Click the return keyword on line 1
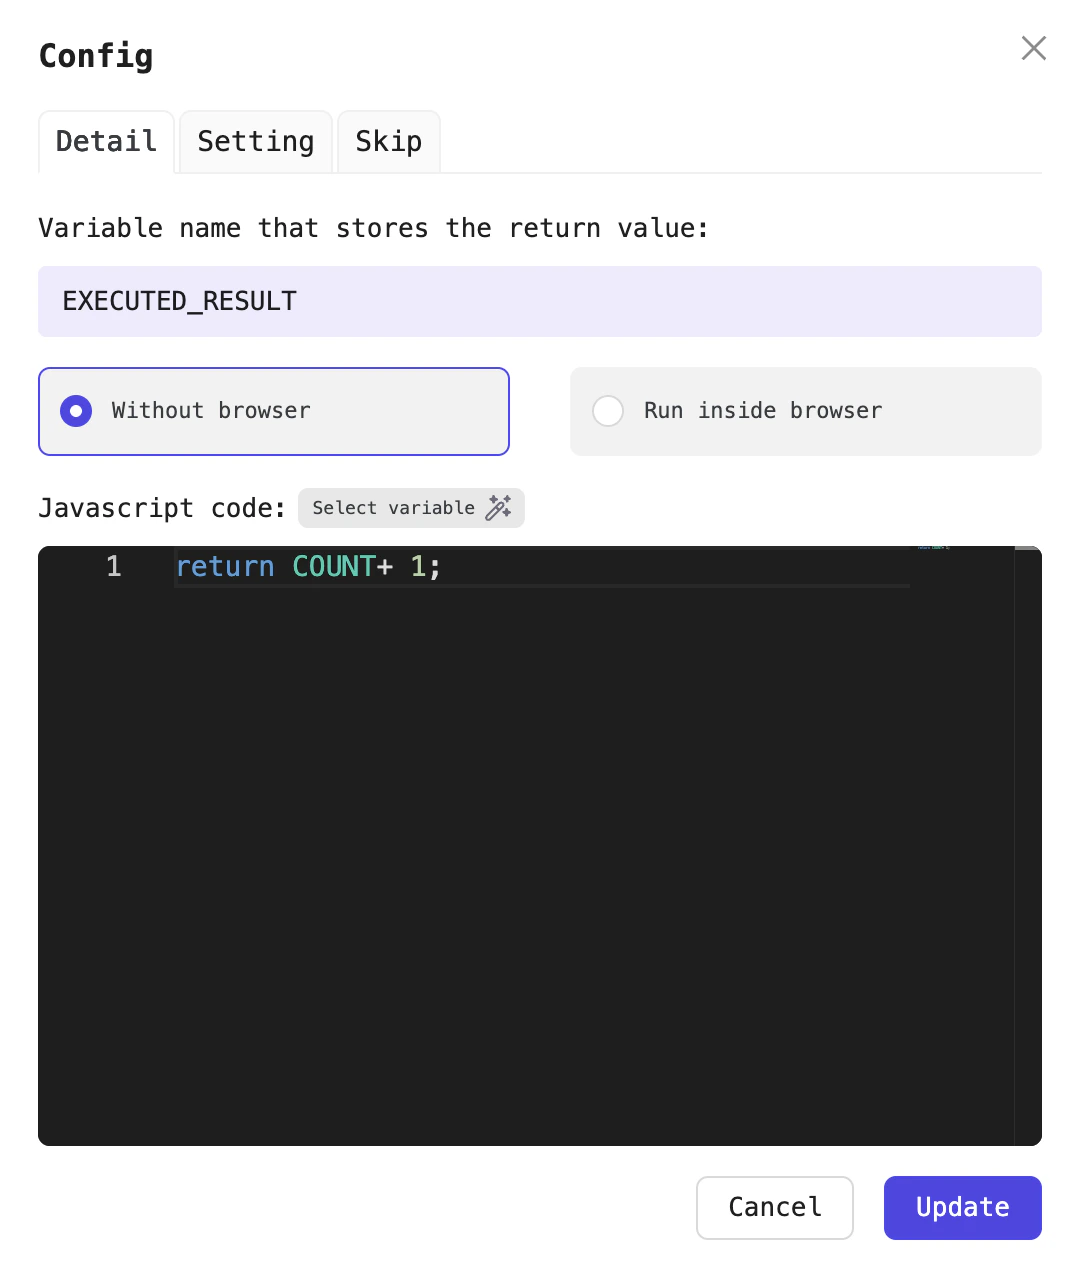 coord(225,566)
